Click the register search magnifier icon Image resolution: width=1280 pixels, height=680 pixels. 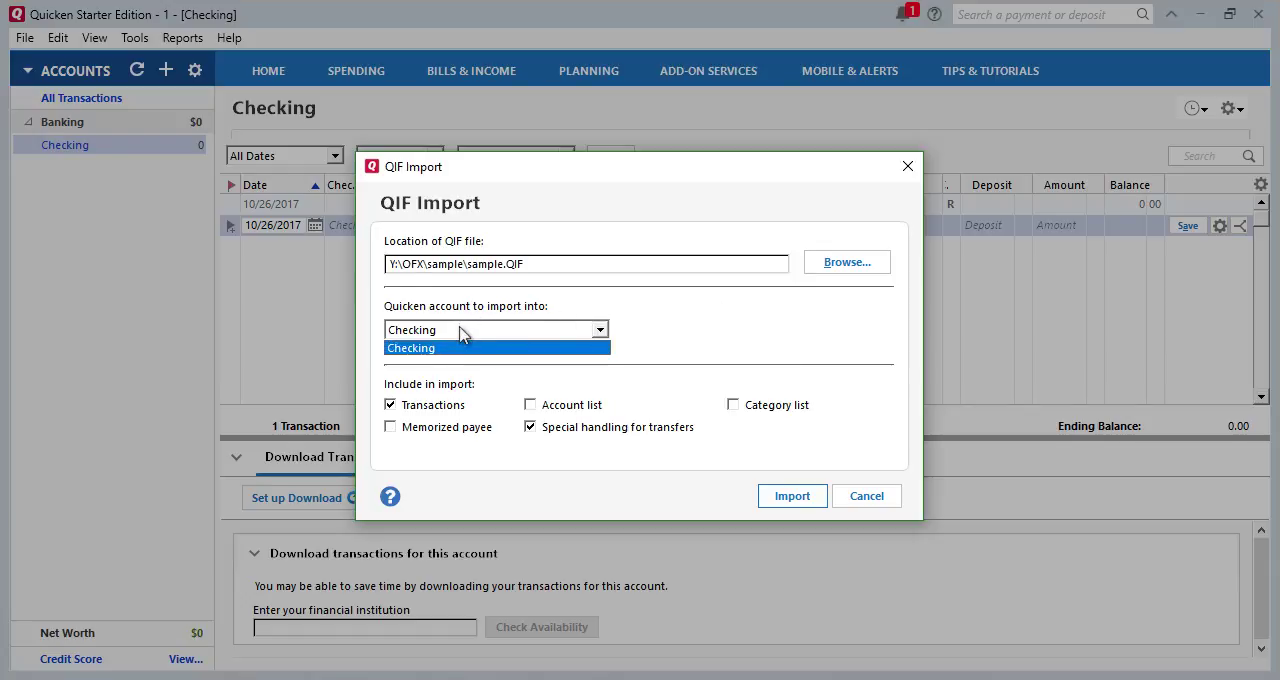click(x=1249, y=156)
